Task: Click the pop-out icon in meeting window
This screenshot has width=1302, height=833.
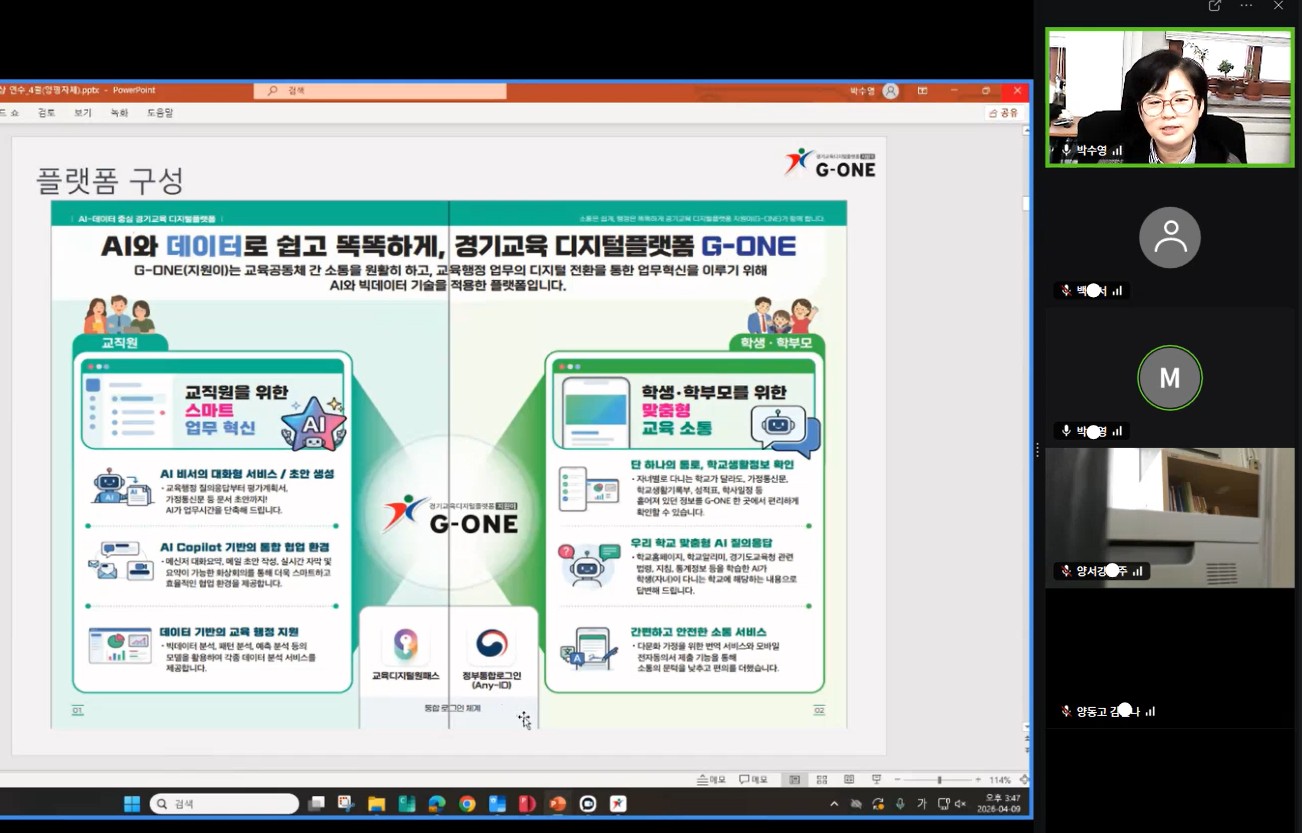Action: [x=1215, y=6]
